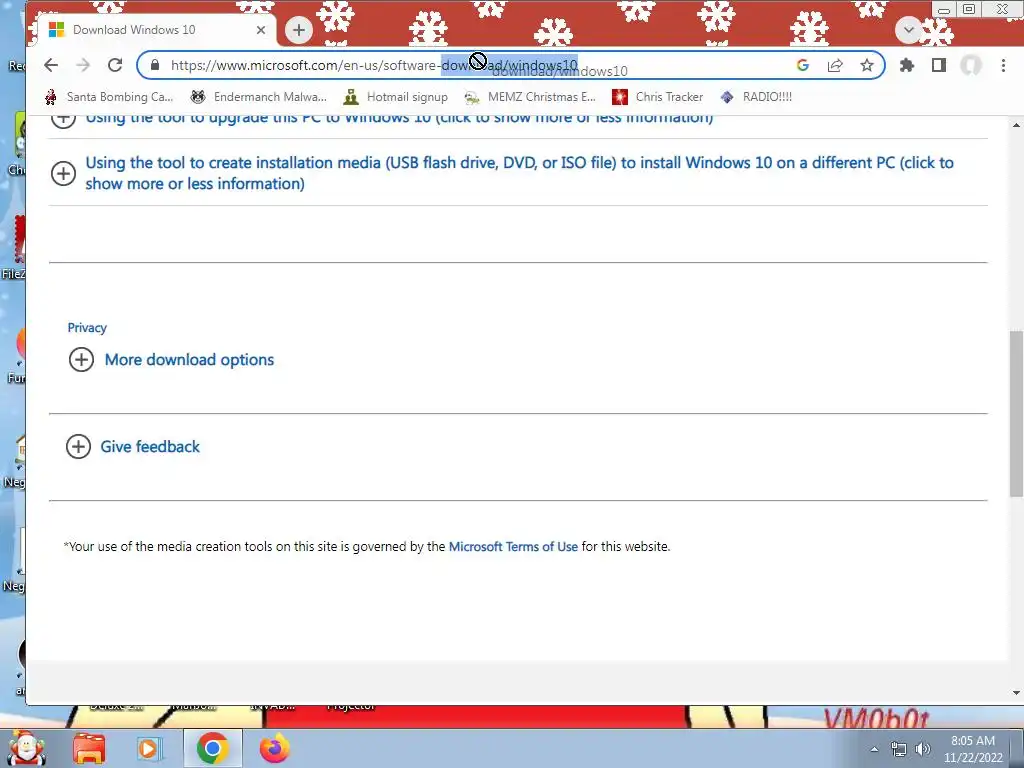Open Hotmail signup bookmark
This screenshot has height=768, width=1024.
(x=396, y=97)
